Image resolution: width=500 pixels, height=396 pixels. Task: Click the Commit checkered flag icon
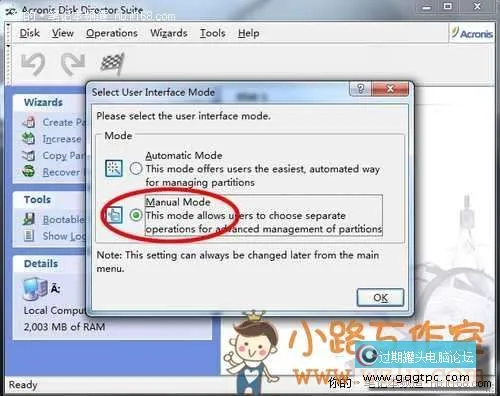point(113,63)
